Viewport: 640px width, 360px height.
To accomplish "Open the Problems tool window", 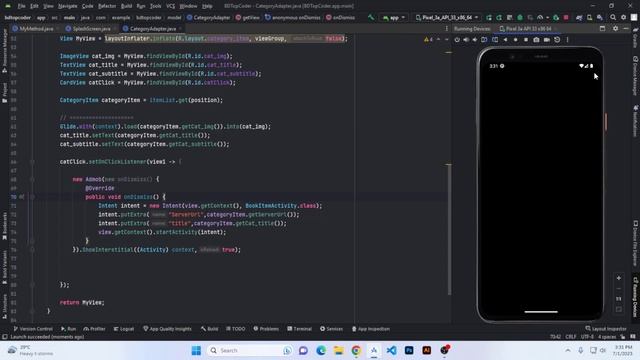I will (x=266, y=329).
